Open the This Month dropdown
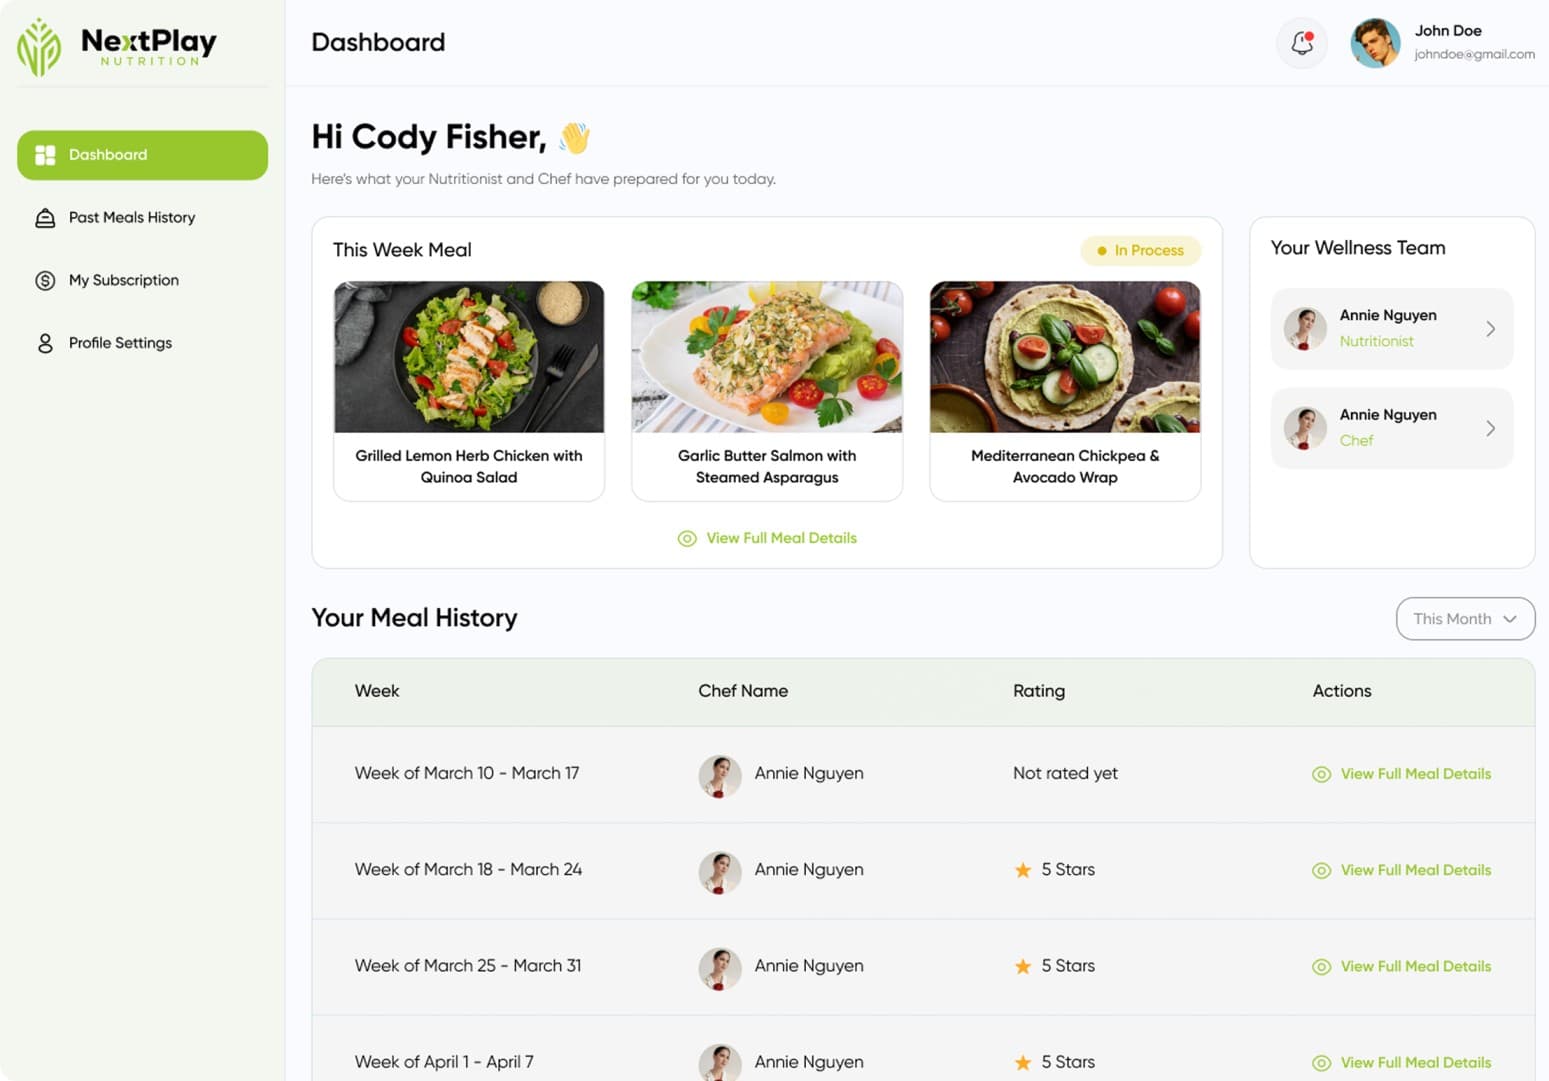This screenshot has height=1081, width=1549. [1465, 619]
